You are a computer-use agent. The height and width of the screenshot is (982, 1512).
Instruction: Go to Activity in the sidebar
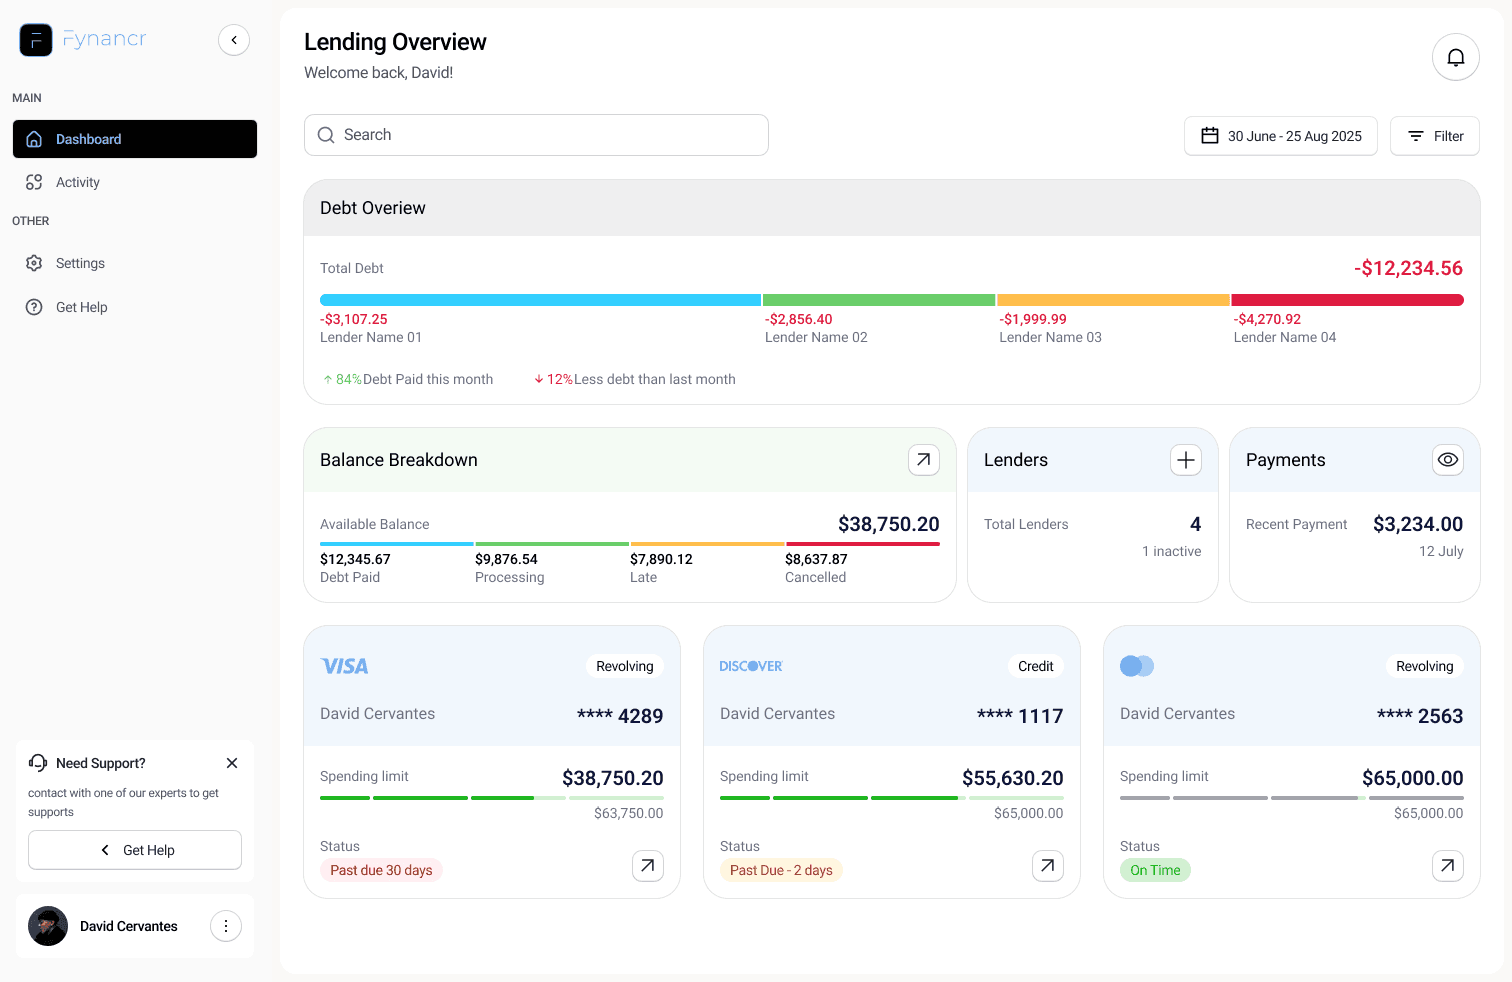[77, 182]
